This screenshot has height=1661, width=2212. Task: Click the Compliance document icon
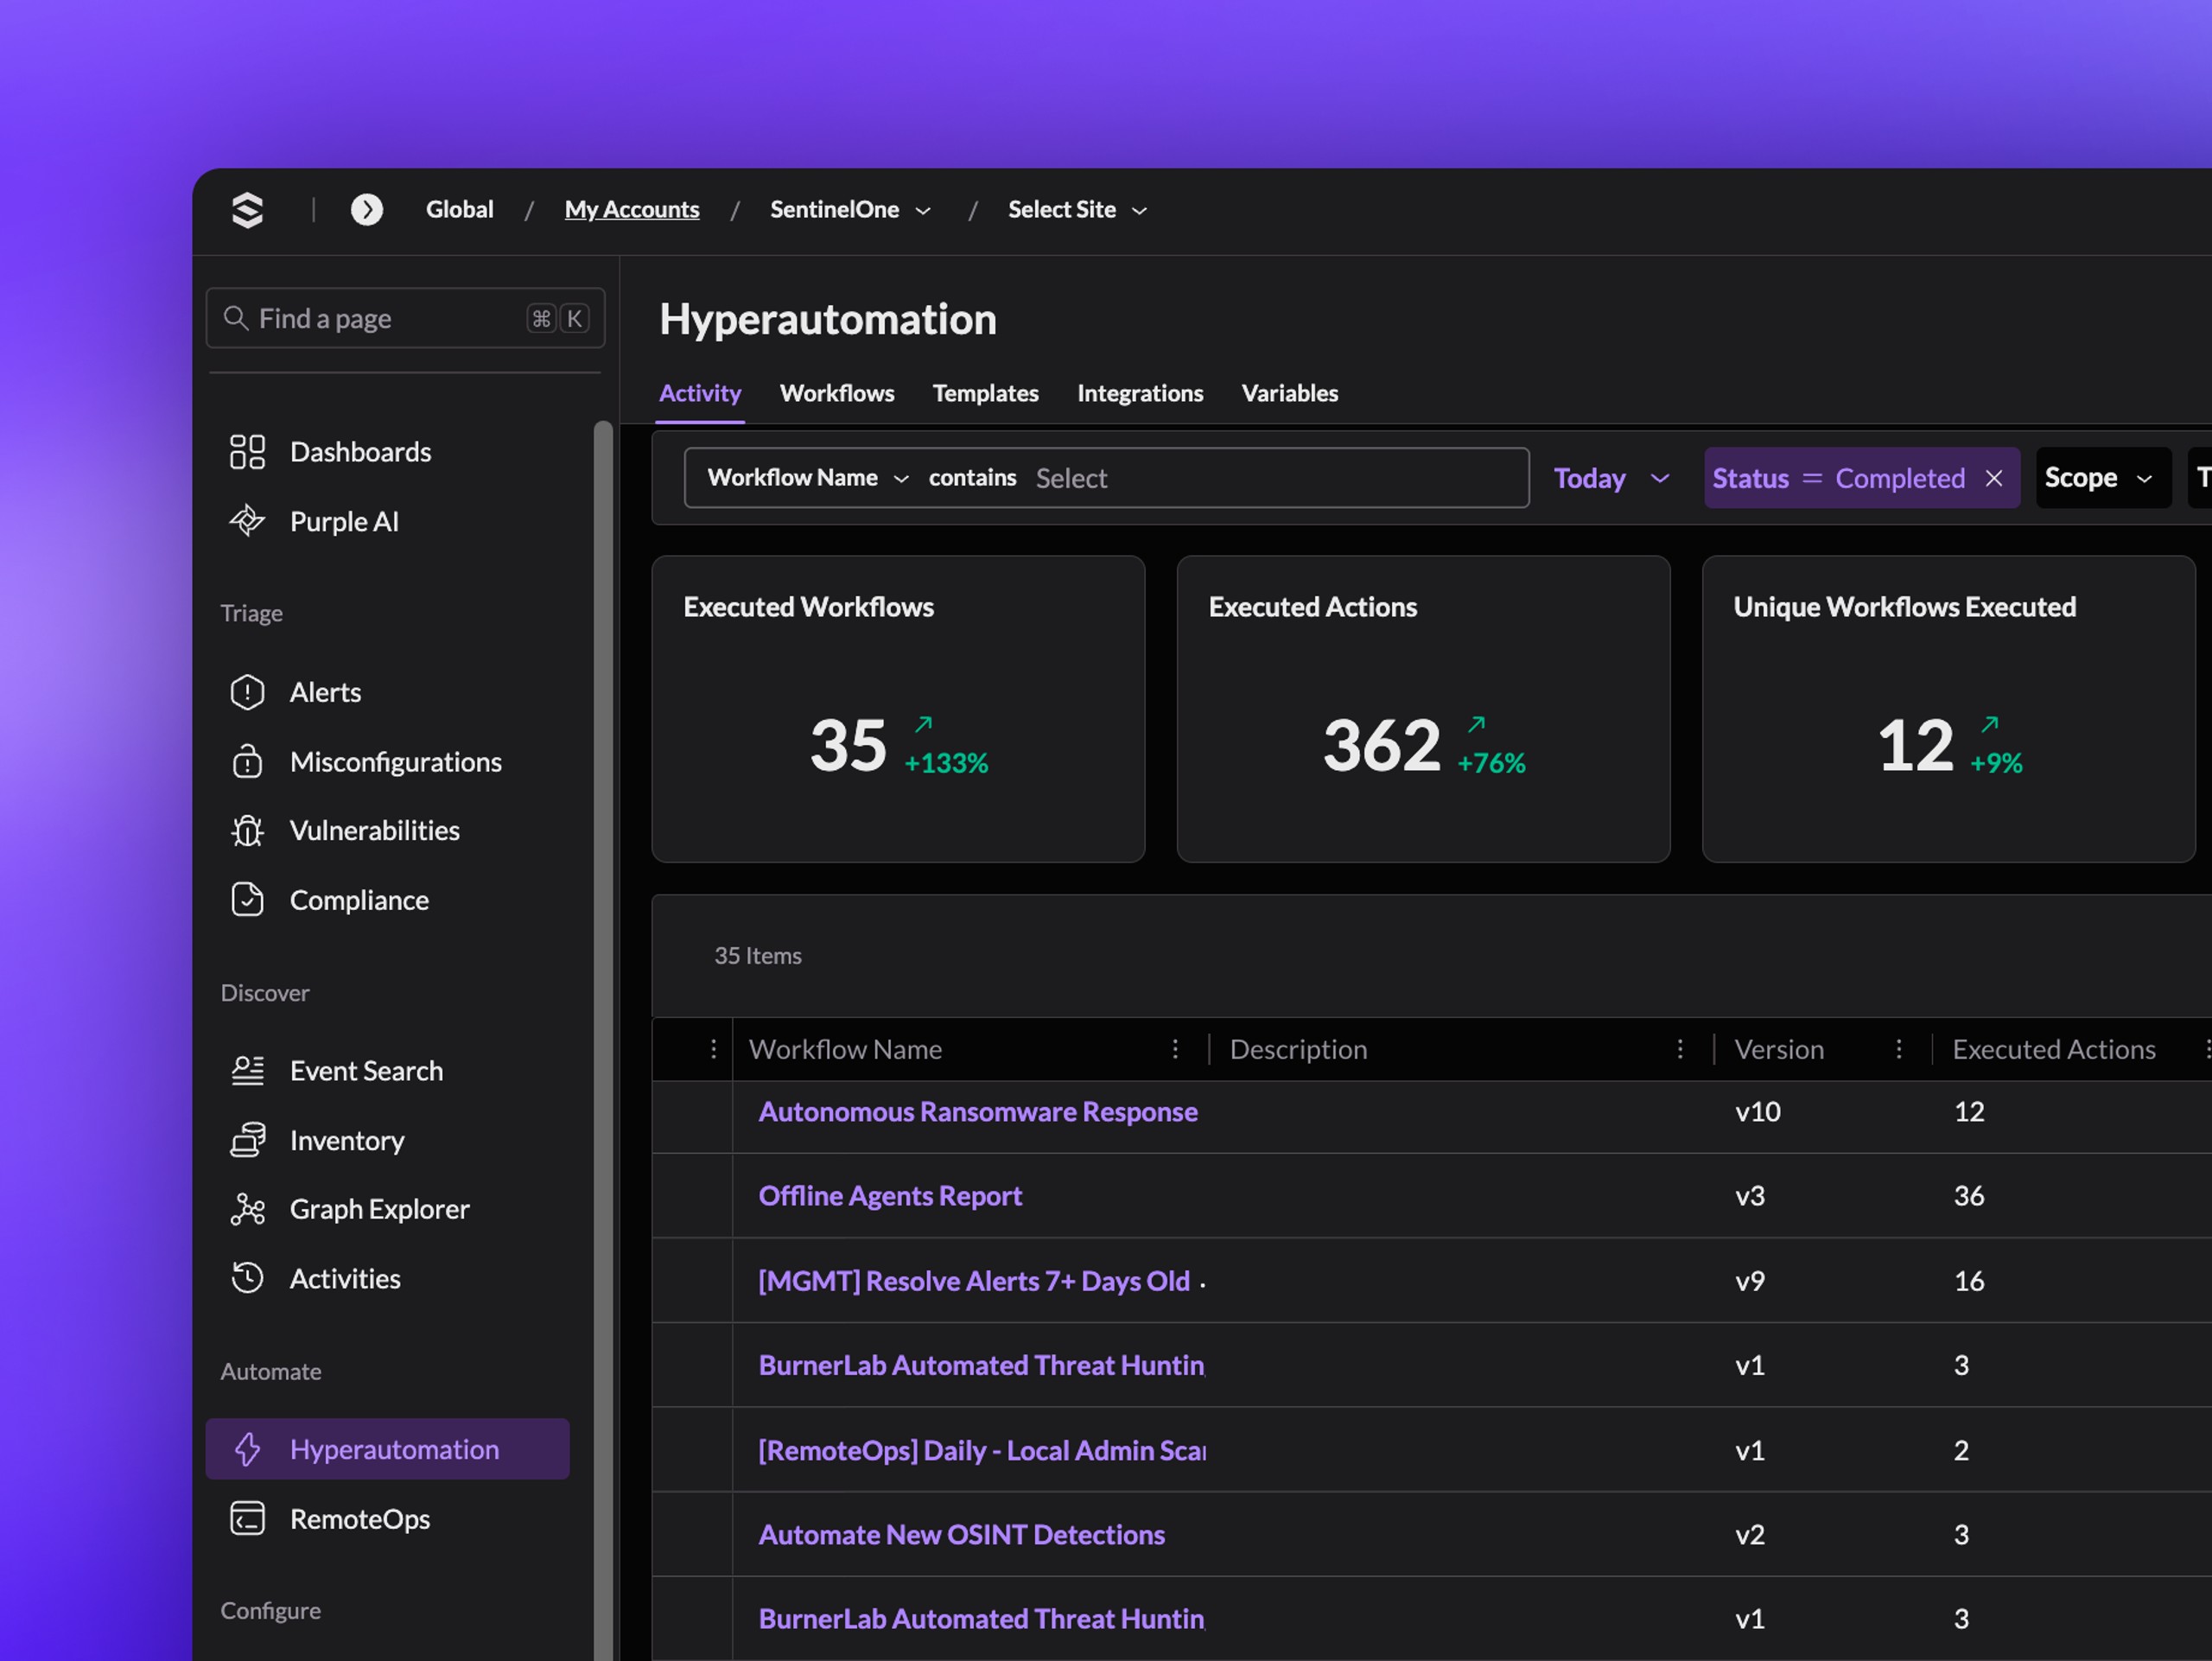(x=247, y=900)
